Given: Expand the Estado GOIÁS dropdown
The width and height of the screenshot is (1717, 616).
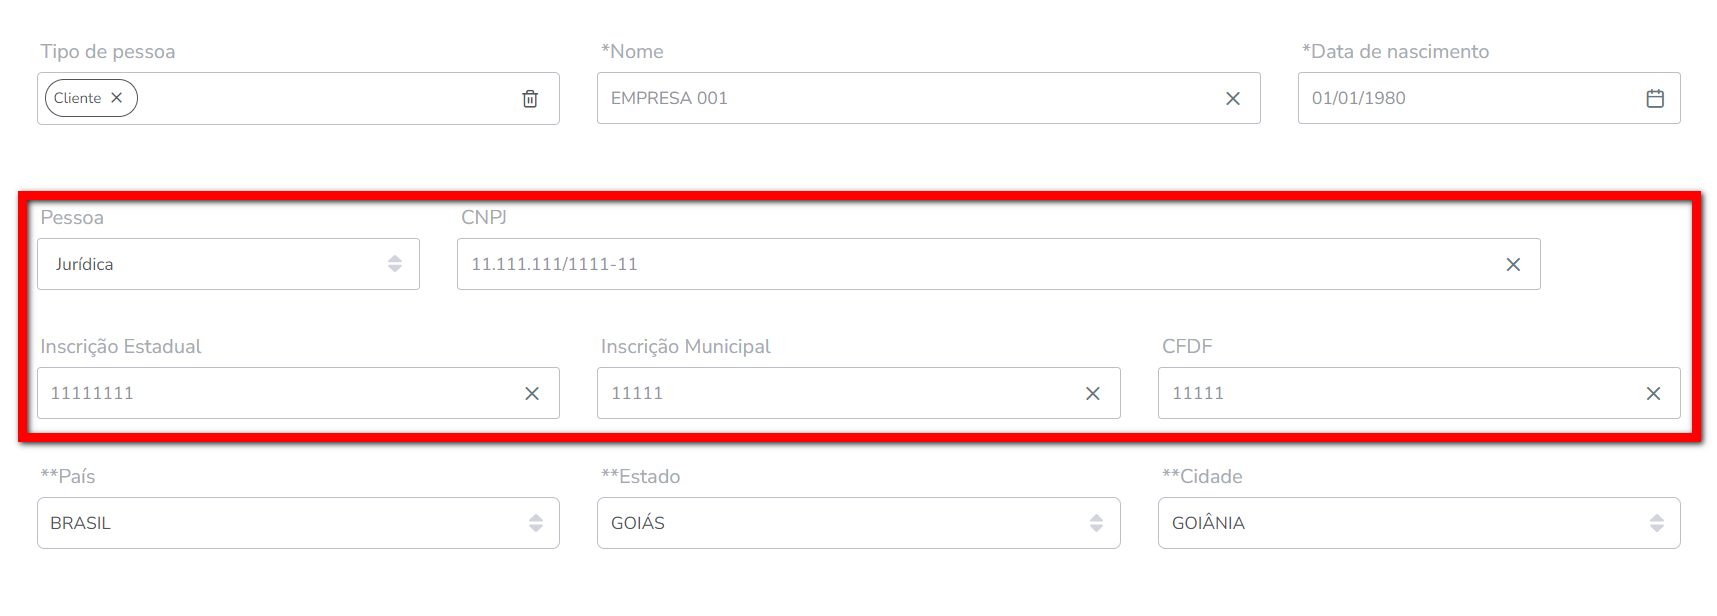Looking at the screenshot, I should pyautogui.click(x=858, y=523).
